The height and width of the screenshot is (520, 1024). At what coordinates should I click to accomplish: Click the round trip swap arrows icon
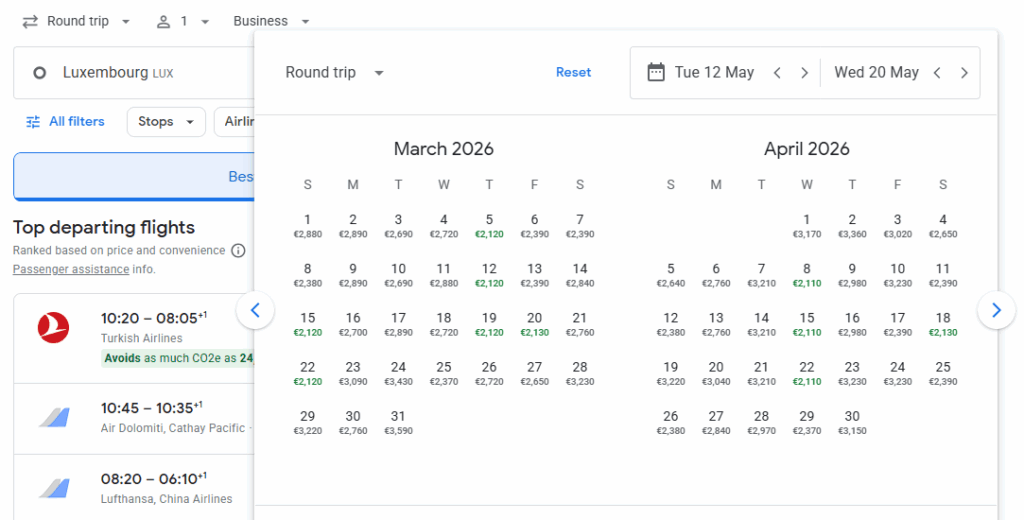coord(30,22)
